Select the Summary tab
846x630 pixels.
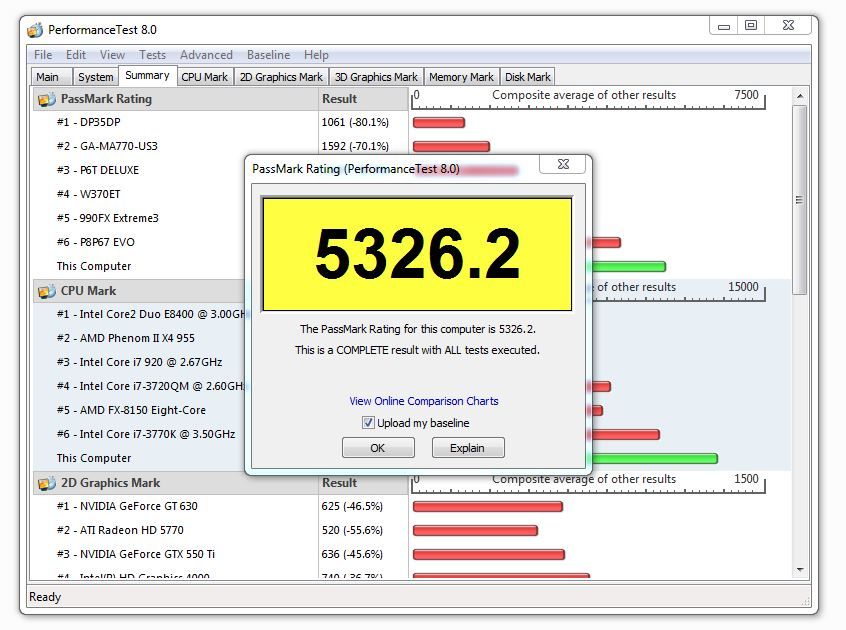[147, 76]
